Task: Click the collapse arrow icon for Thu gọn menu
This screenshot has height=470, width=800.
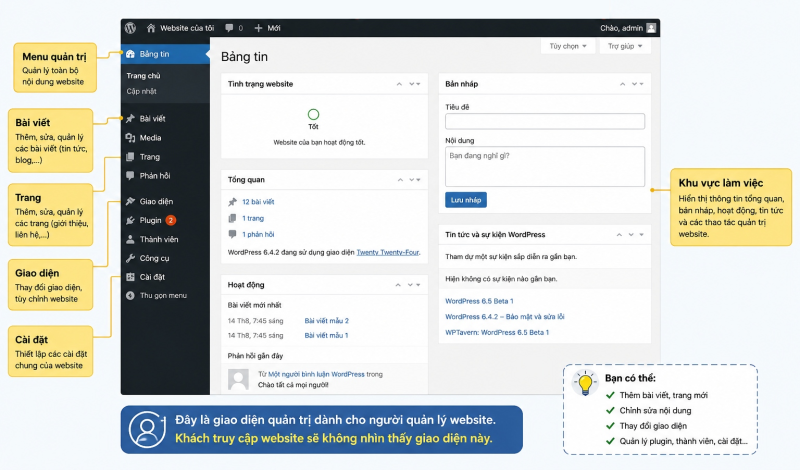Action: click(131, 295)
